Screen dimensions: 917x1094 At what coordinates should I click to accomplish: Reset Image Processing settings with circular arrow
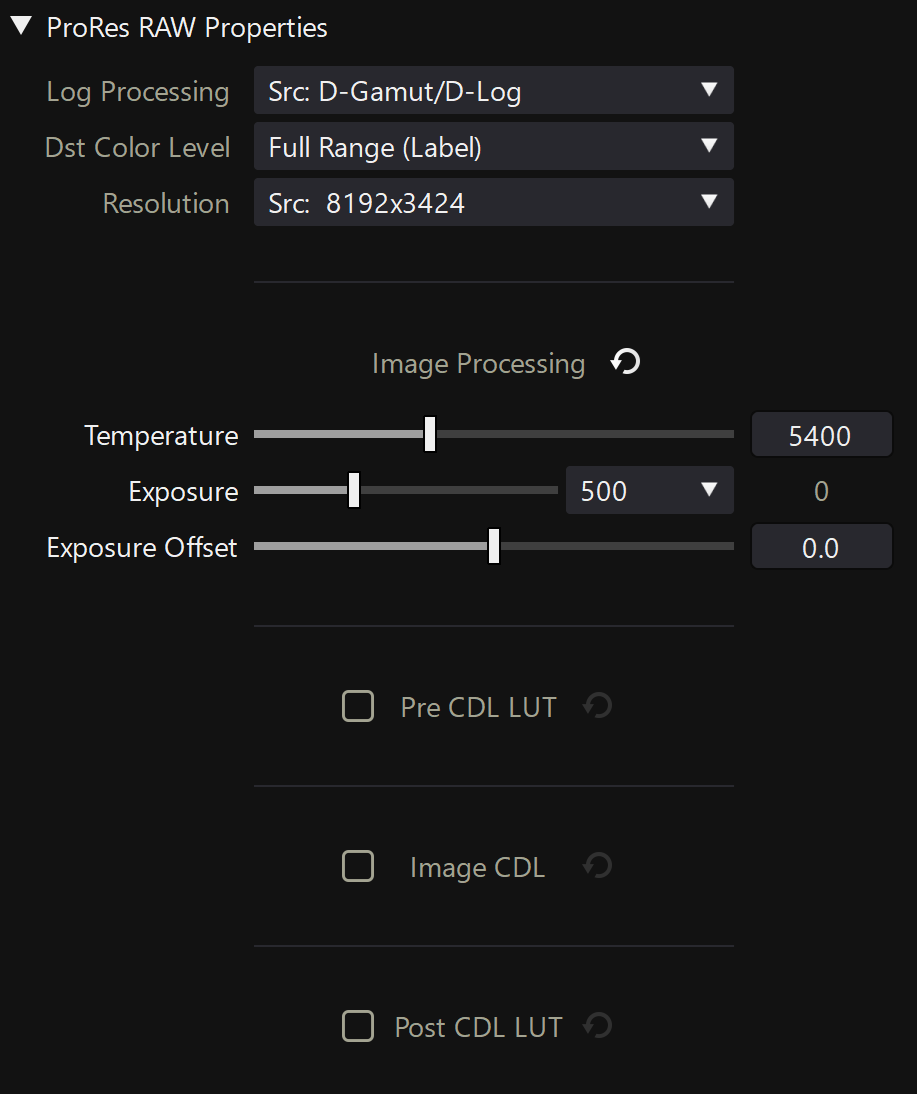pyautogui.click(x=626, y=362)
